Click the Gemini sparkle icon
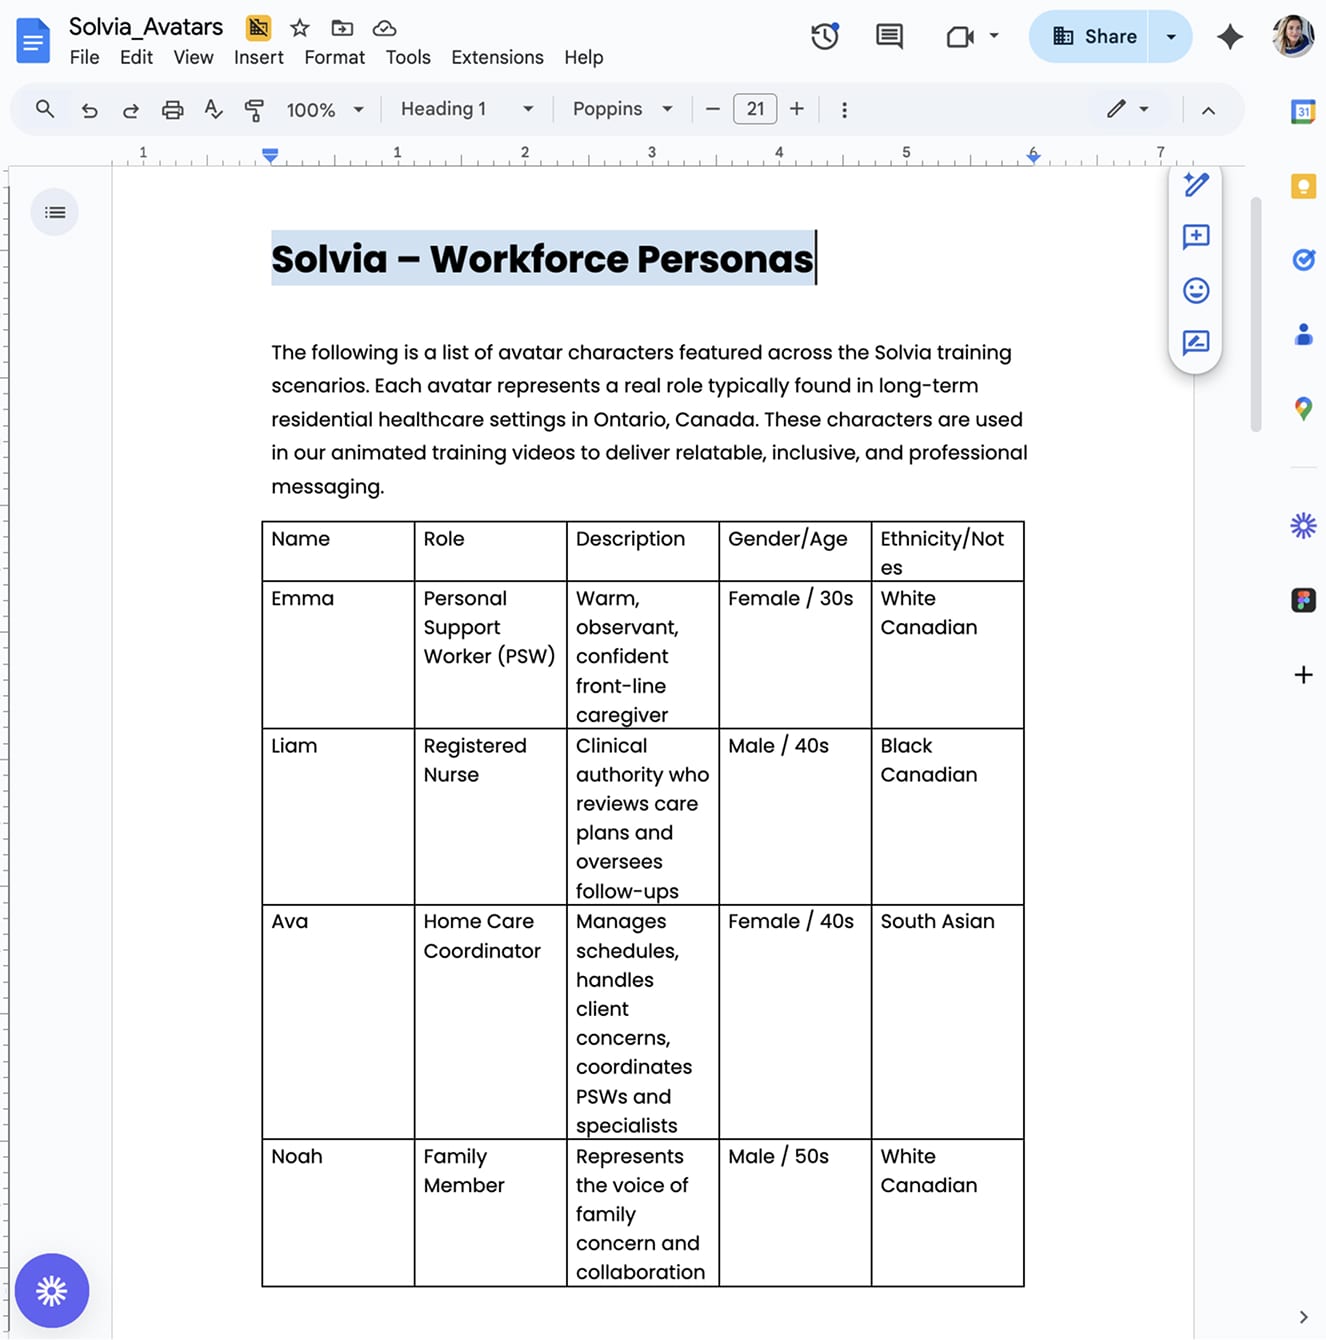This screenshot has width=1326, height=1340. [1230, 37]
